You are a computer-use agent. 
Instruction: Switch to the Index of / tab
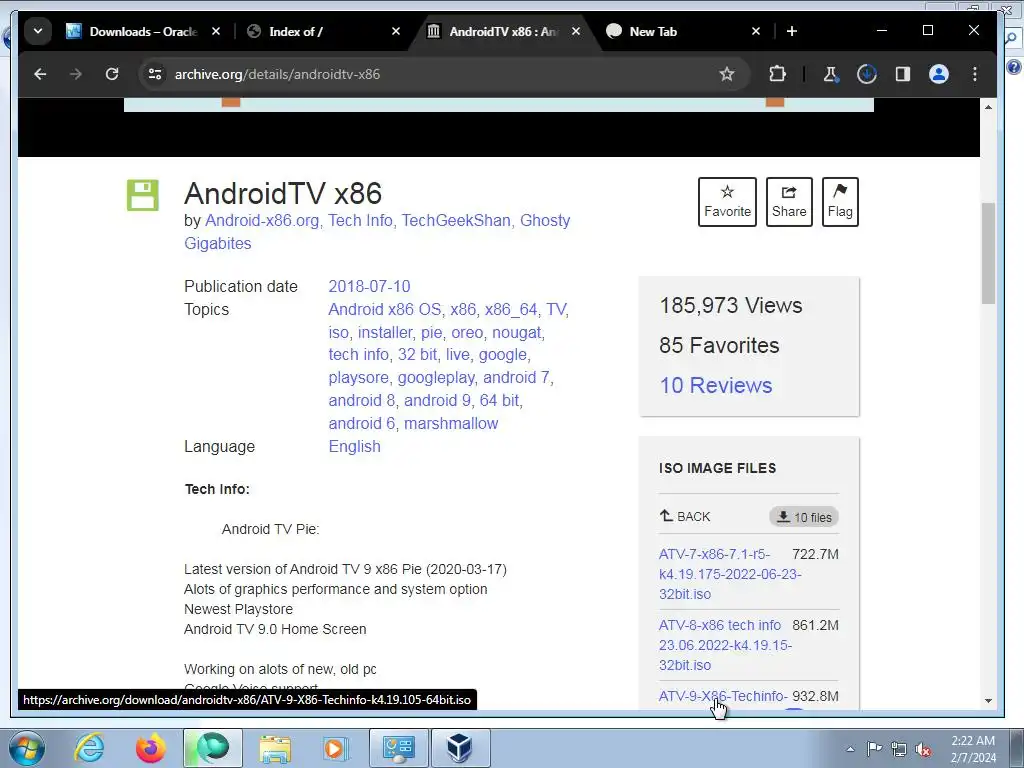coord(296,31)
